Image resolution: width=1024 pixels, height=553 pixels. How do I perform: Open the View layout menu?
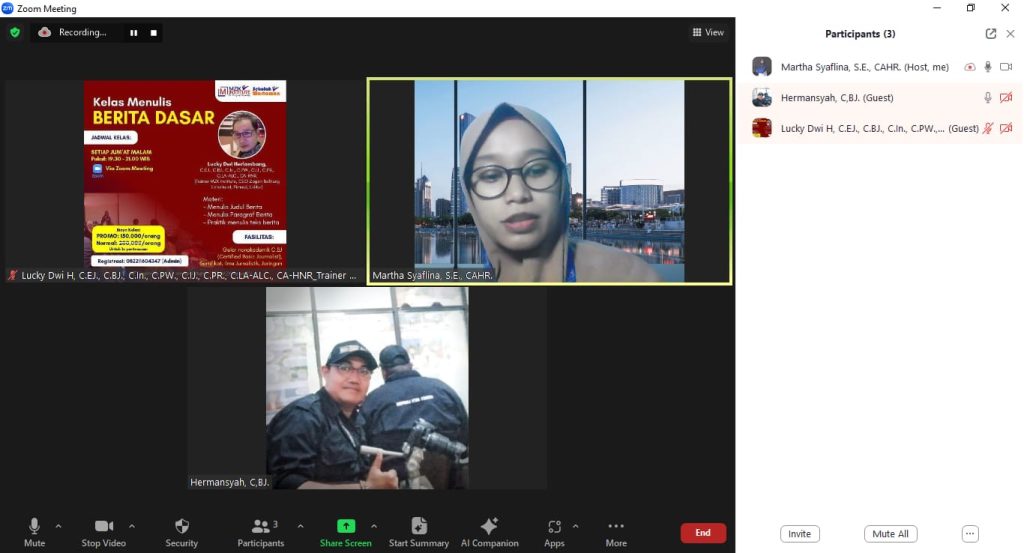coord(708,33)
